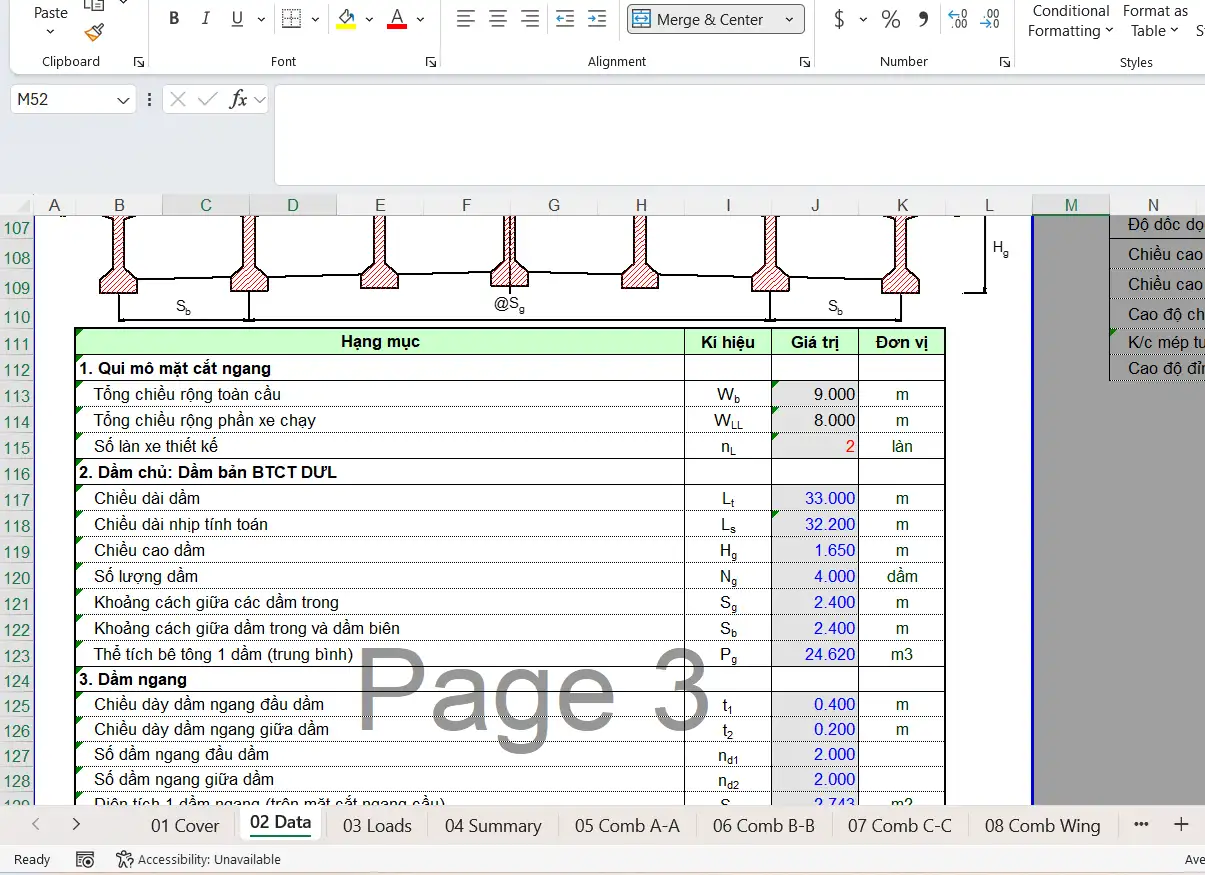Switch to 05 Comb A-A sheet
Viewport: 1205px width, 875px height.
pyautogui.click(x=627, y=826)
